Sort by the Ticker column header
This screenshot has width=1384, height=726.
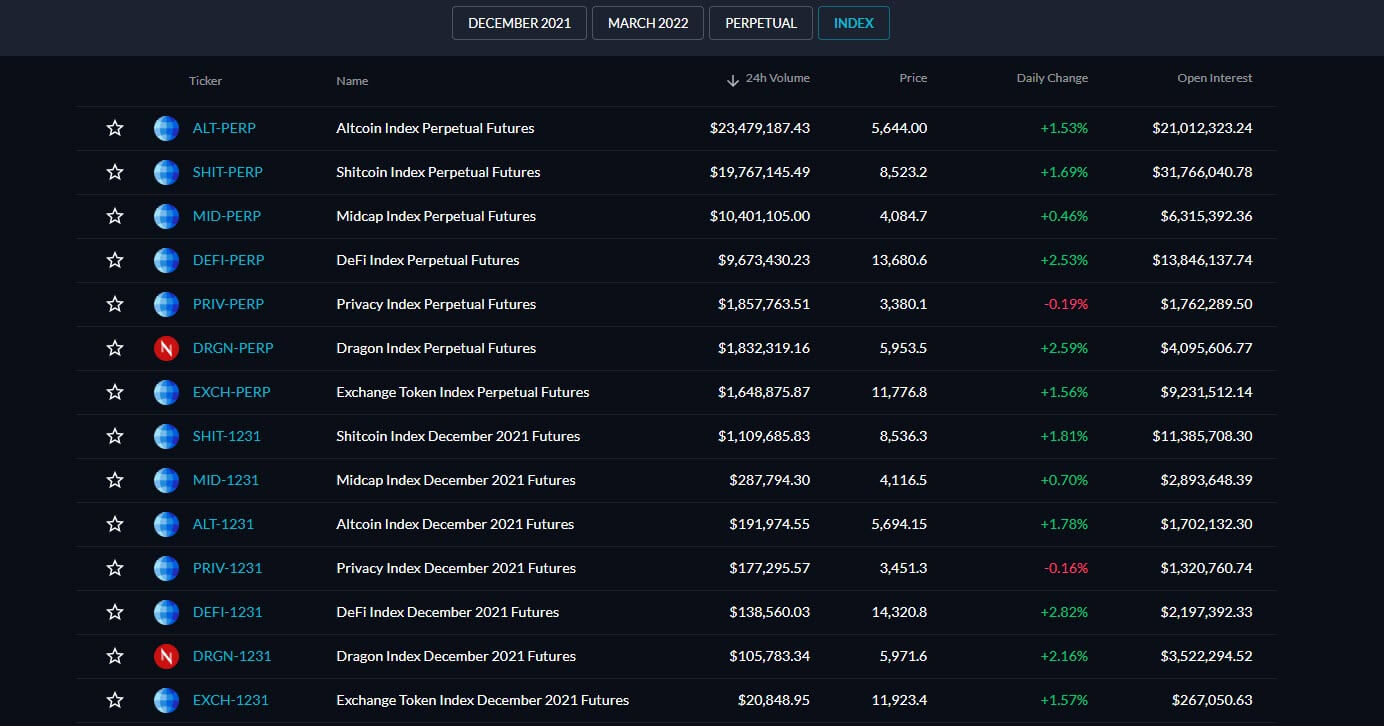pos(205,80)
